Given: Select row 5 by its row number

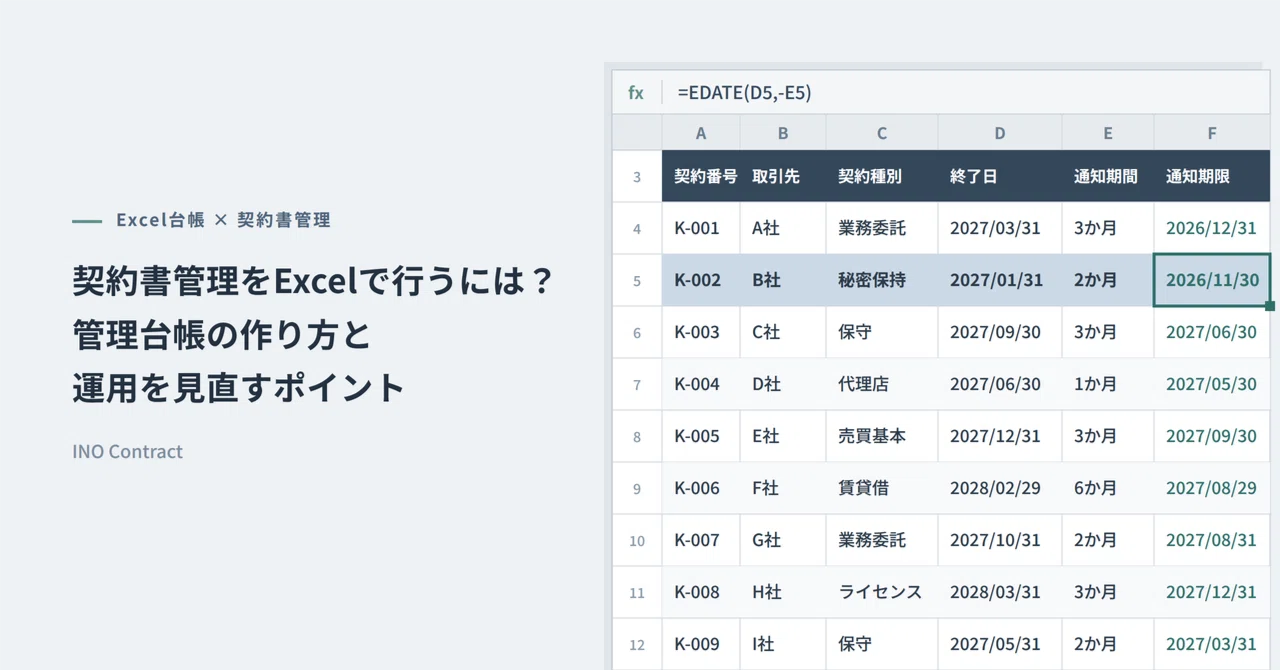Looking at the screenshot, I should click(637, 281).
